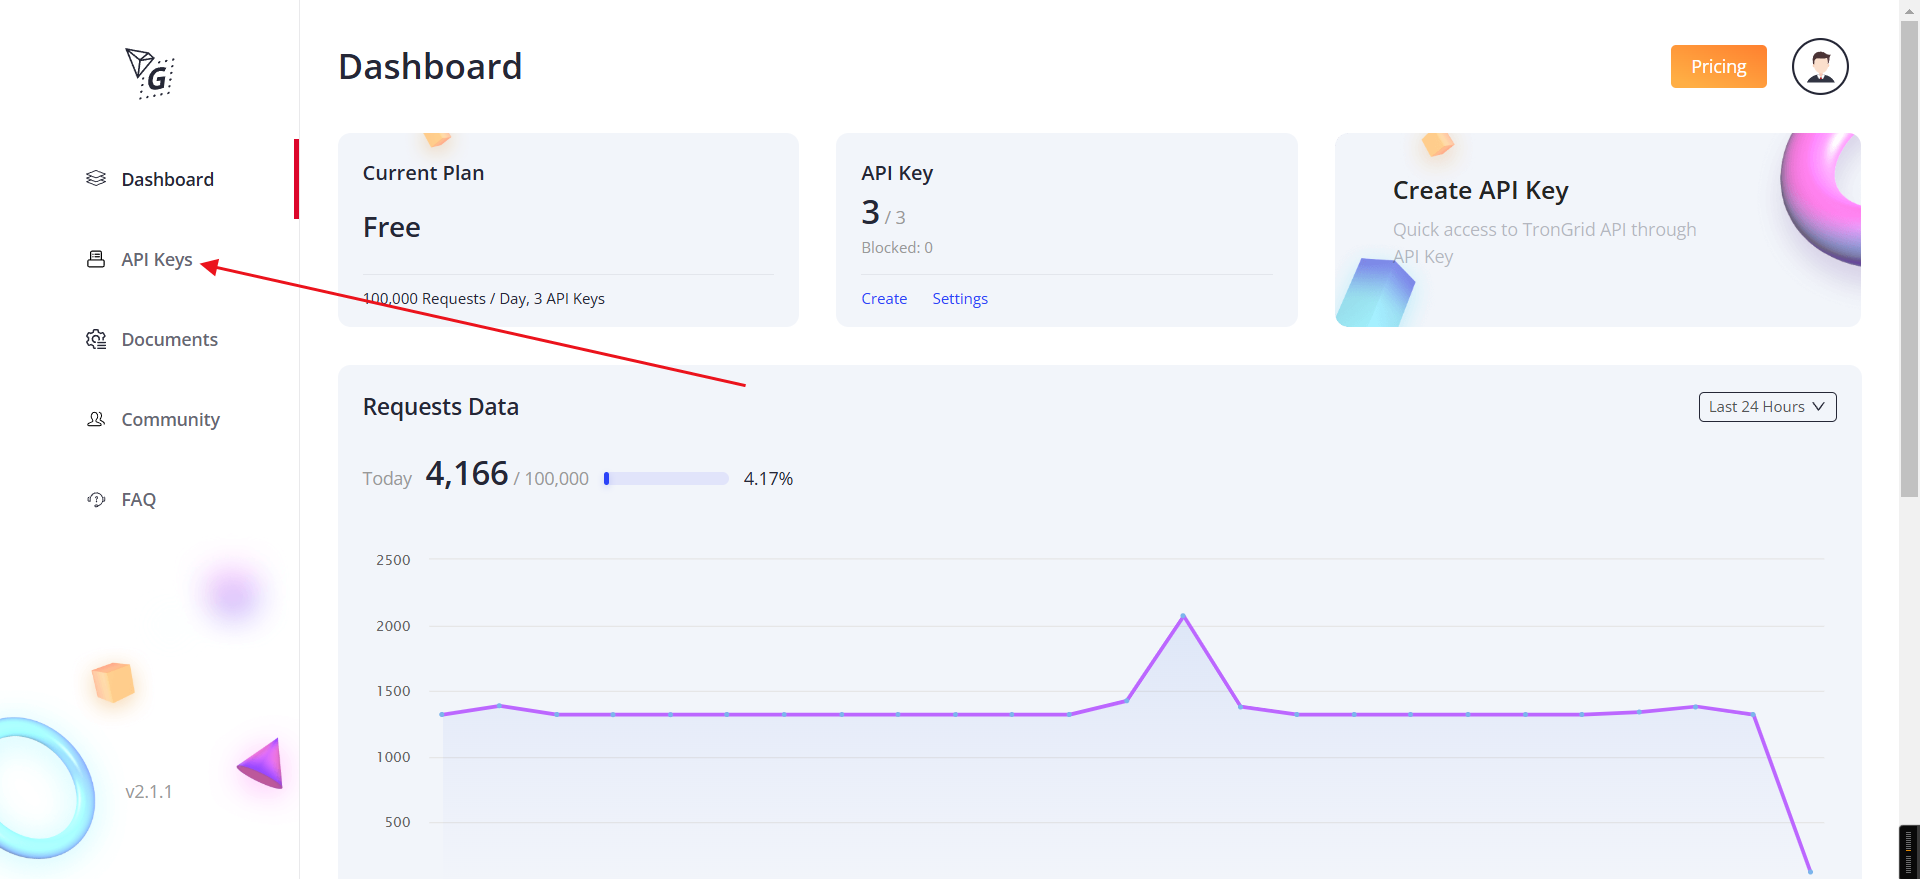Open the Documents section
This screenshot has width=1920, height=879.
pyautogui.click(x=169, y=339)
